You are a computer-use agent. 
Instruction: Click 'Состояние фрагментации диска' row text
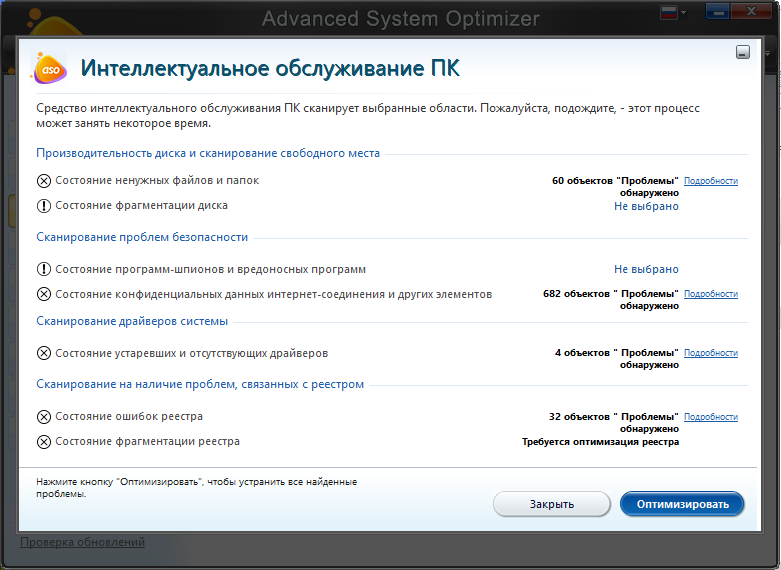[141, 205]
